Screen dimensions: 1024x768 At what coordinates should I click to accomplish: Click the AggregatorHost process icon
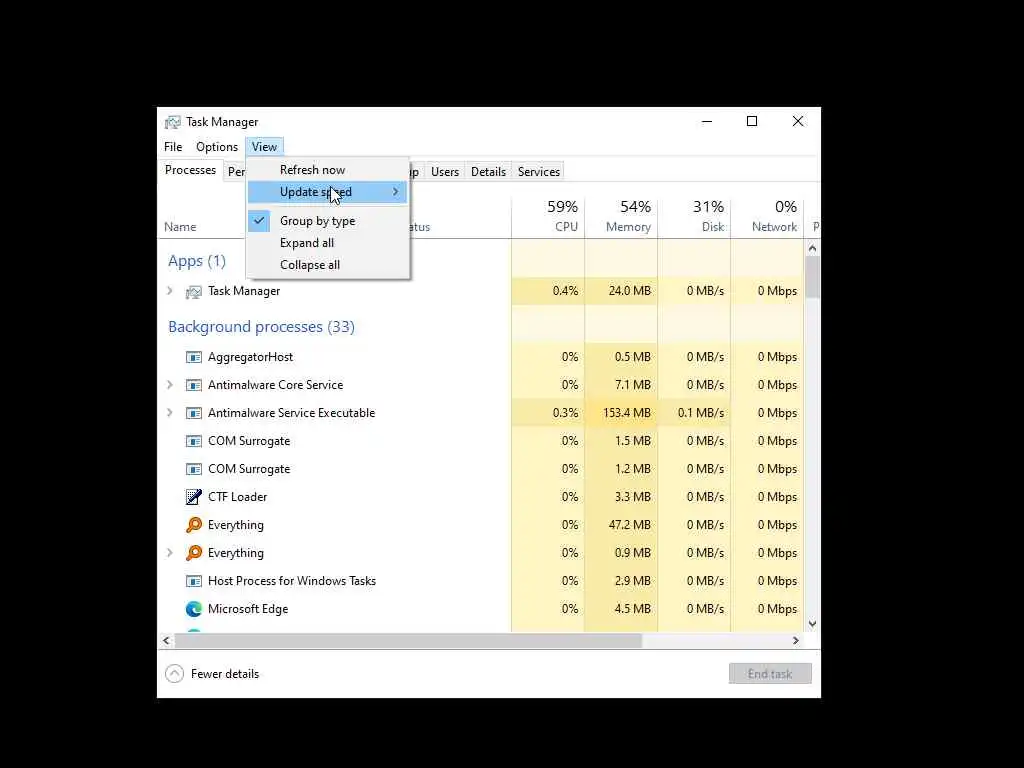(x=193, y=357)
